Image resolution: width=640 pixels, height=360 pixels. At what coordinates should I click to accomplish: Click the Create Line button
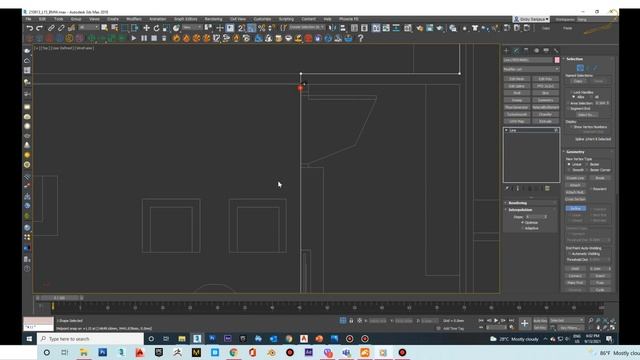point(576,178)
